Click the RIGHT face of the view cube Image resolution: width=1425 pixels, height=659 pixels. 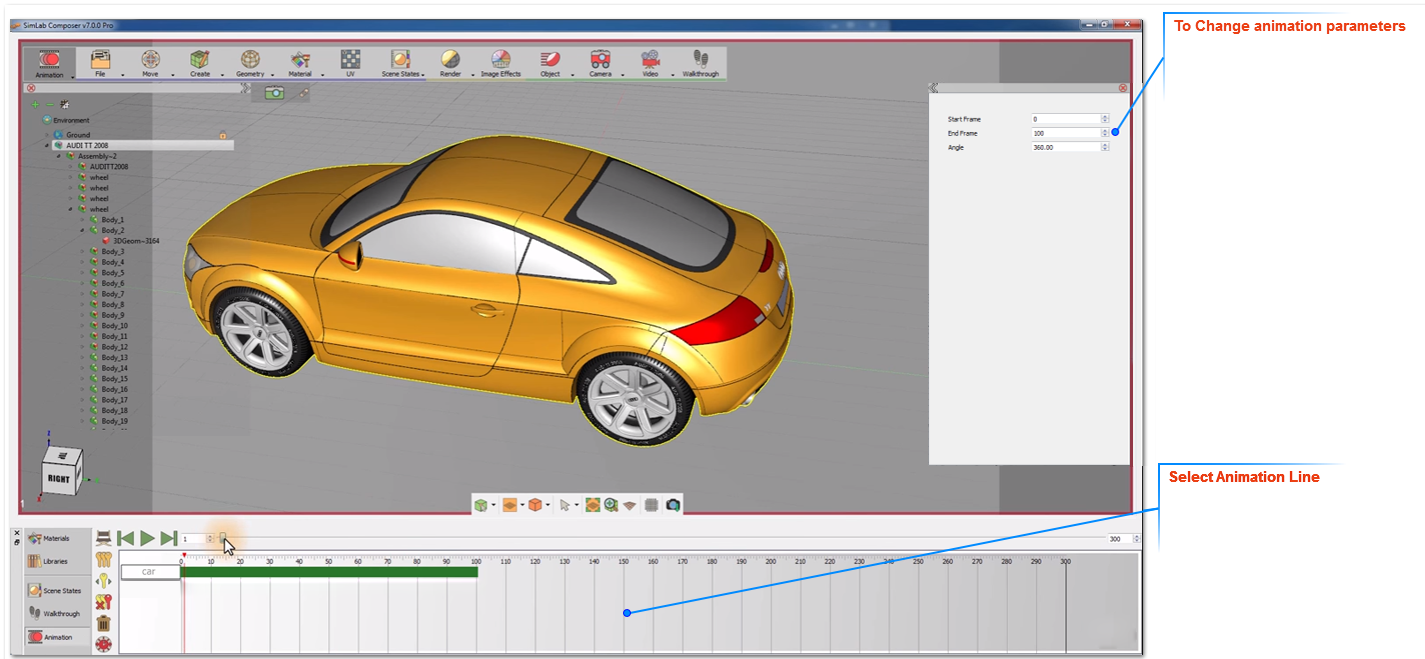[x=60, y=479]
